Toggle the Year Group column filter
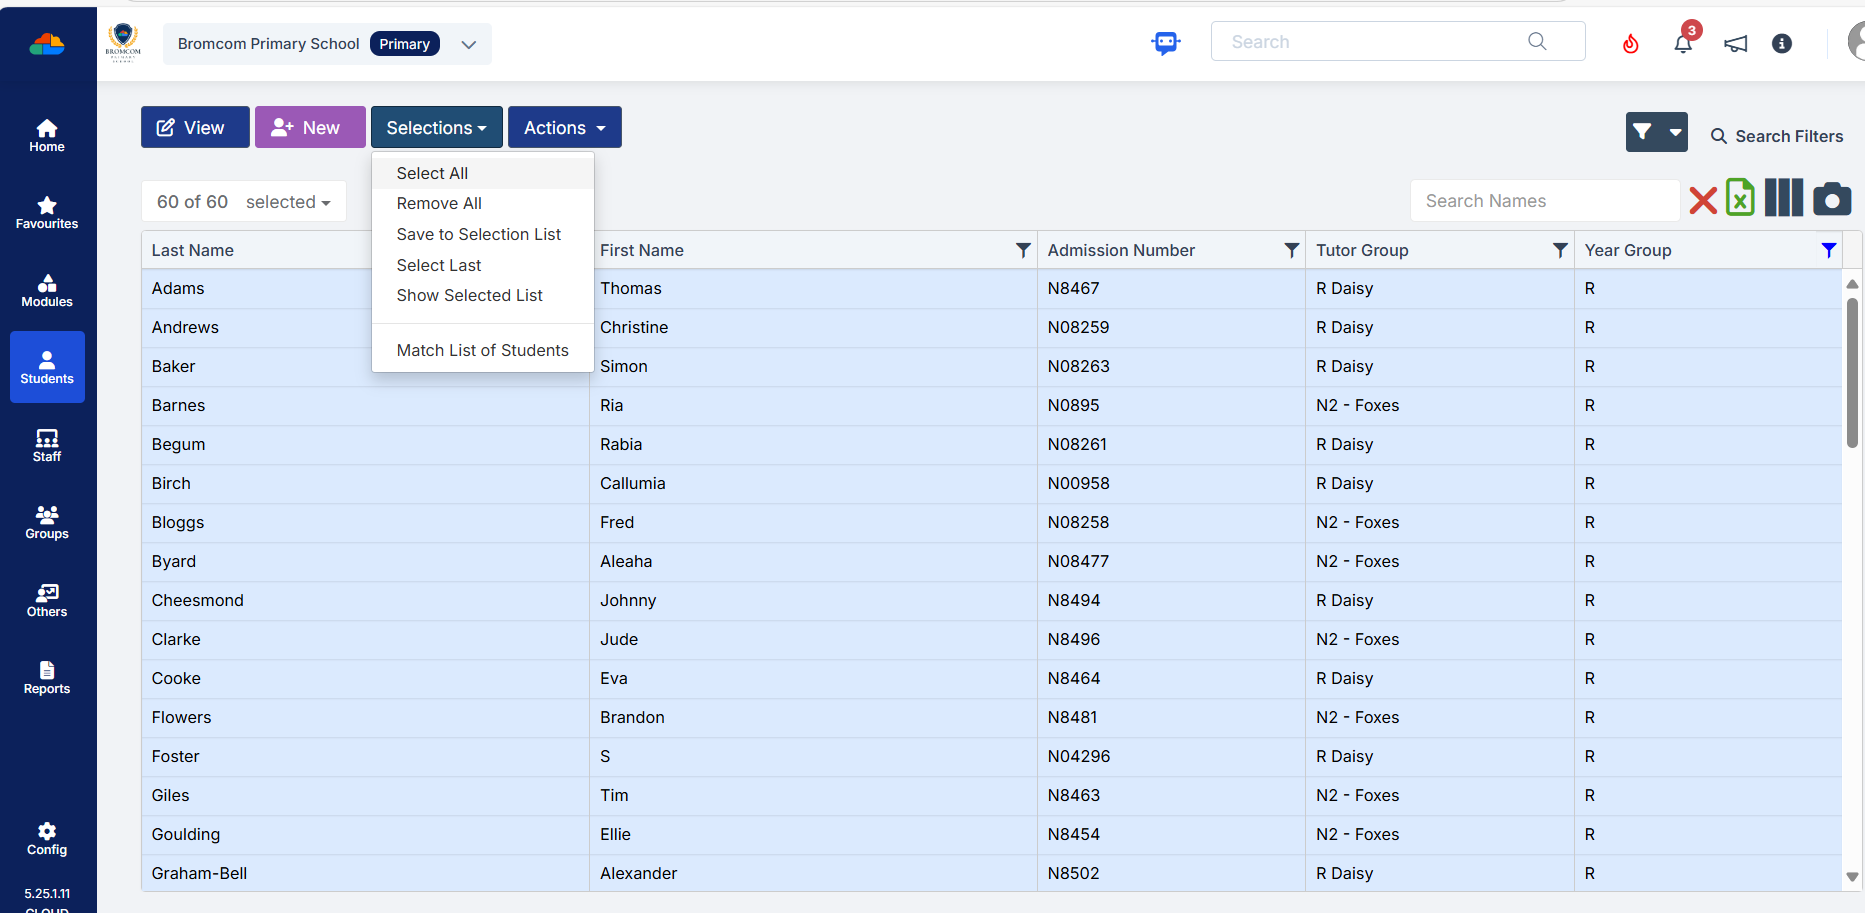Viewport: 1865px width, 913px height. point(1828,250)
